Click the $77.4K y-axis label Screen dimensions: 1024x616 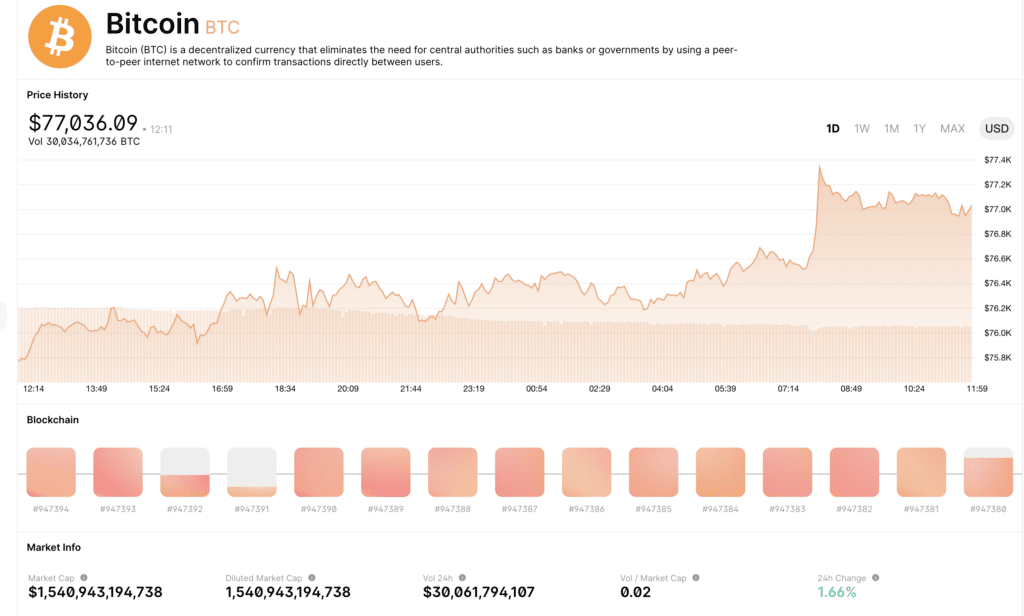tap(998, 159)
